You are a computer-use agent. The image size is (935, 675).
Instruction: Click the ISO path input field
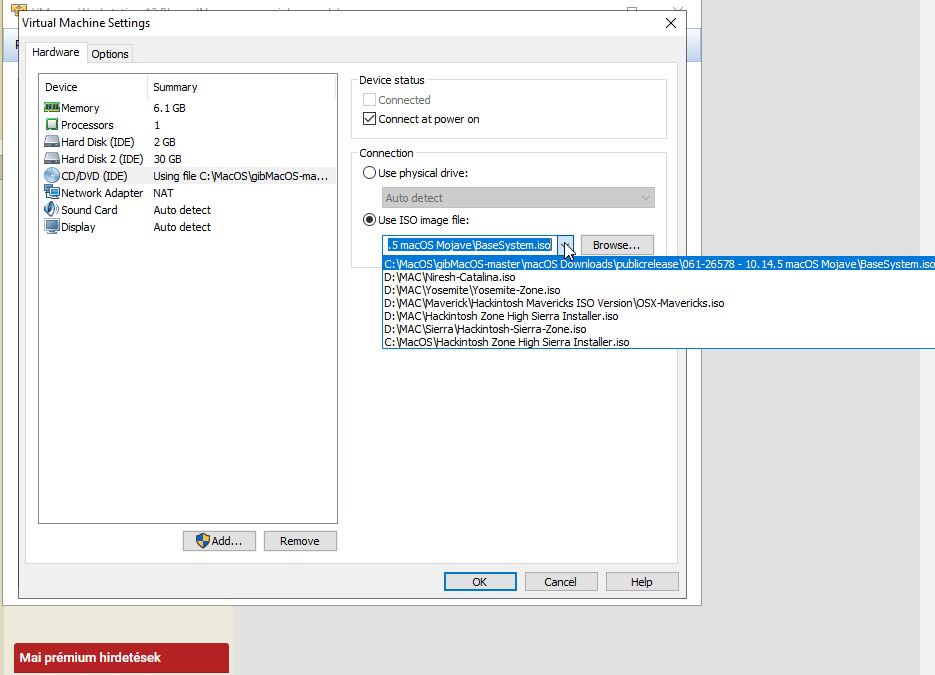coord(470,245)
